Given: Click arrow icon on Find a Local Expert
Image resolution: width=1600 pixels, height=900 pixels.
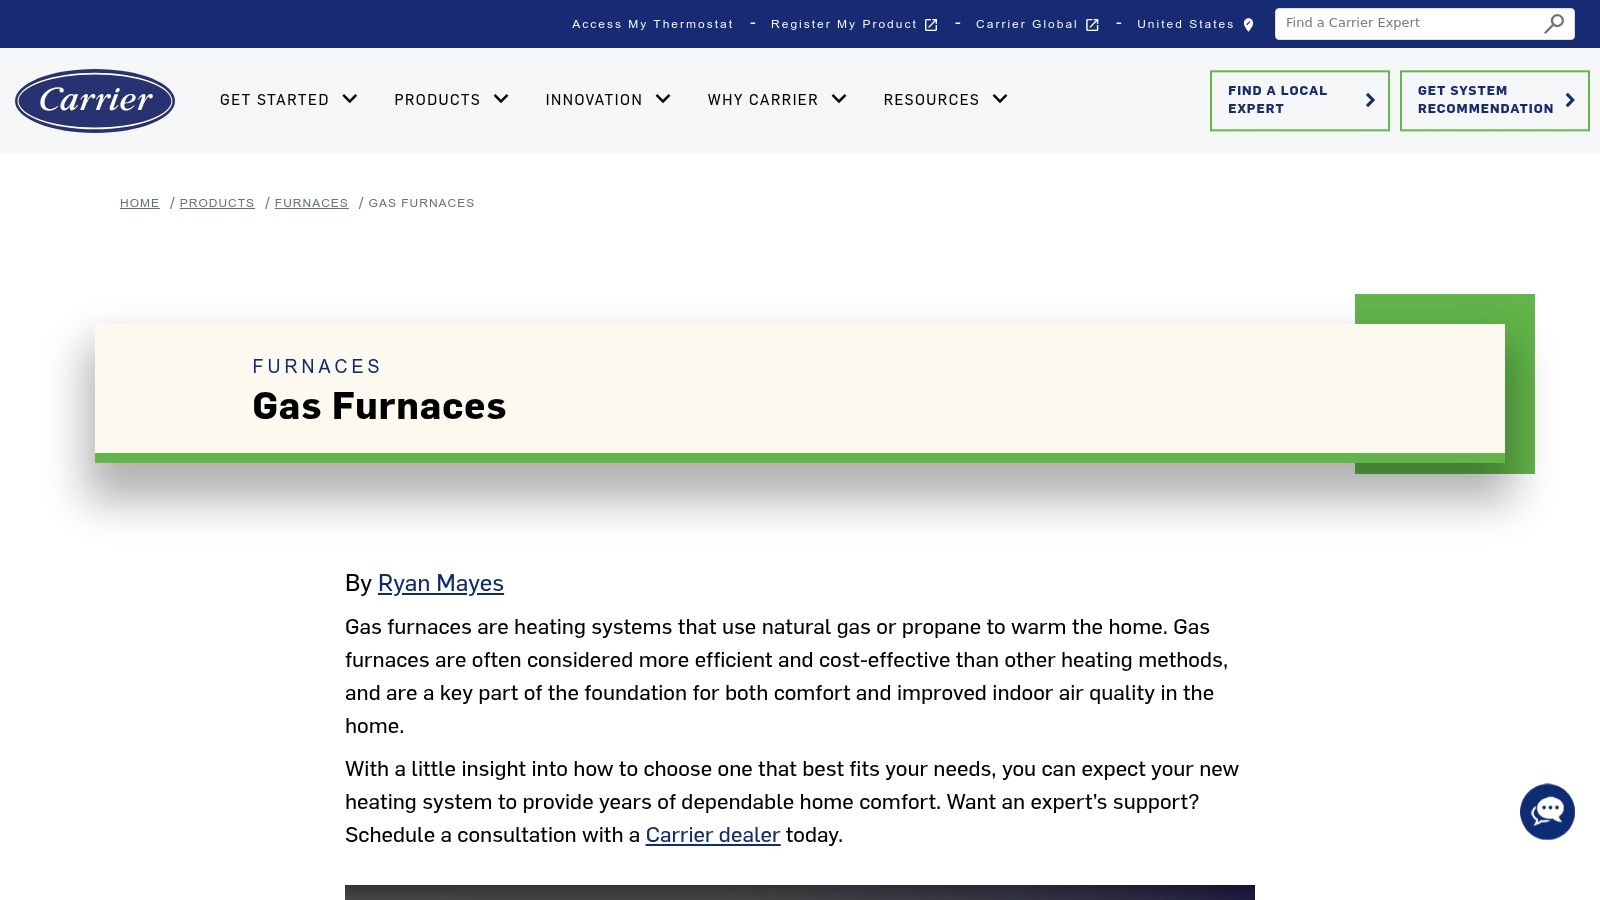Looking at the screenshot, I should pos(1370,100).
